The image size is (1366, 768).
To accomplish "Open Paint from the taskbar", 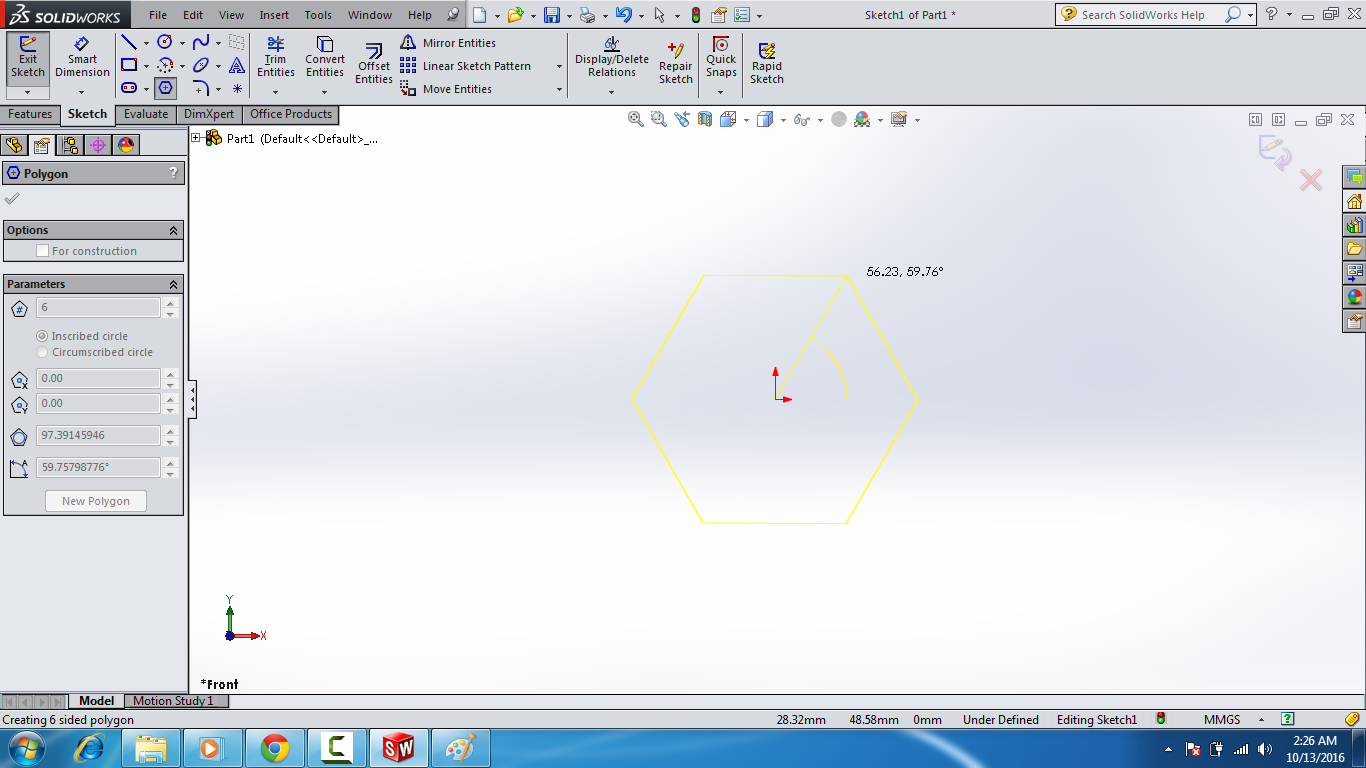I will pyautogui.click(x=461, y=748).
